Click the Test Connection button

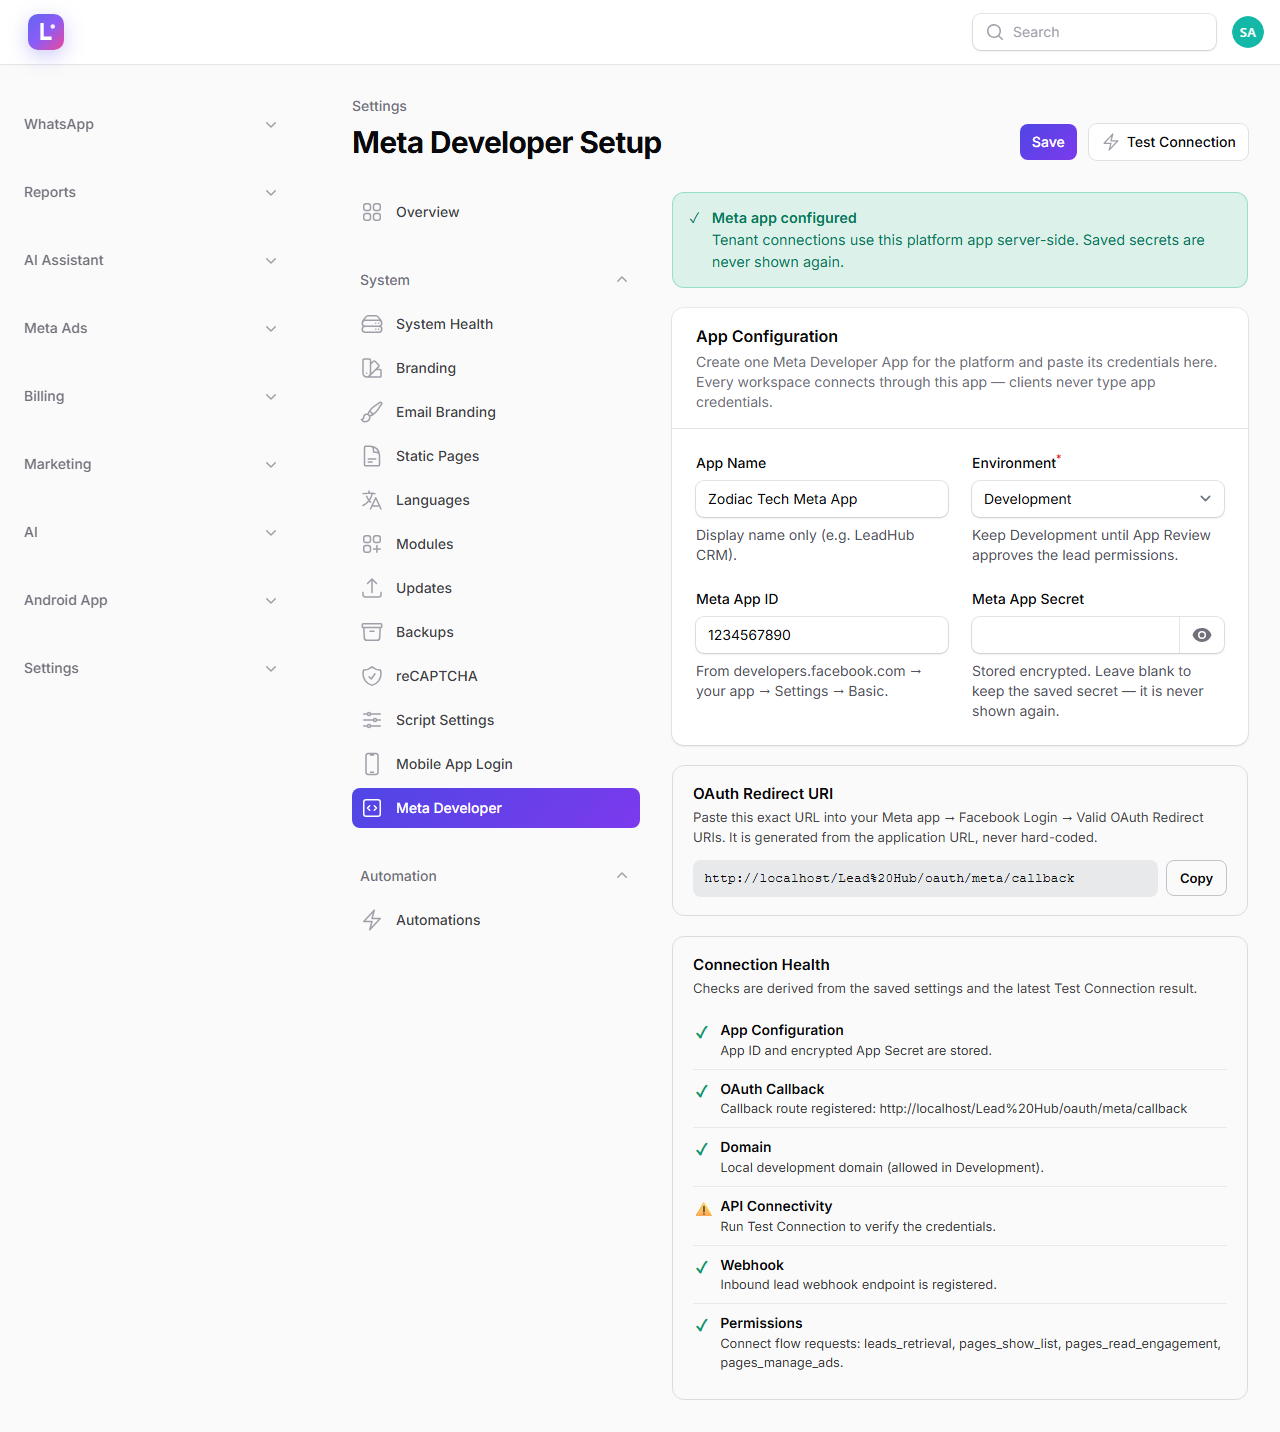[x=1168, y=142]
